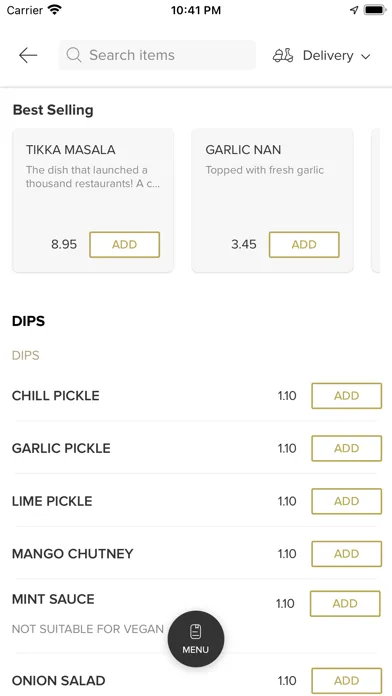Screen dimensions: 392x696
Task: Add Garlic Nan to order
Action: pos(304,245)
